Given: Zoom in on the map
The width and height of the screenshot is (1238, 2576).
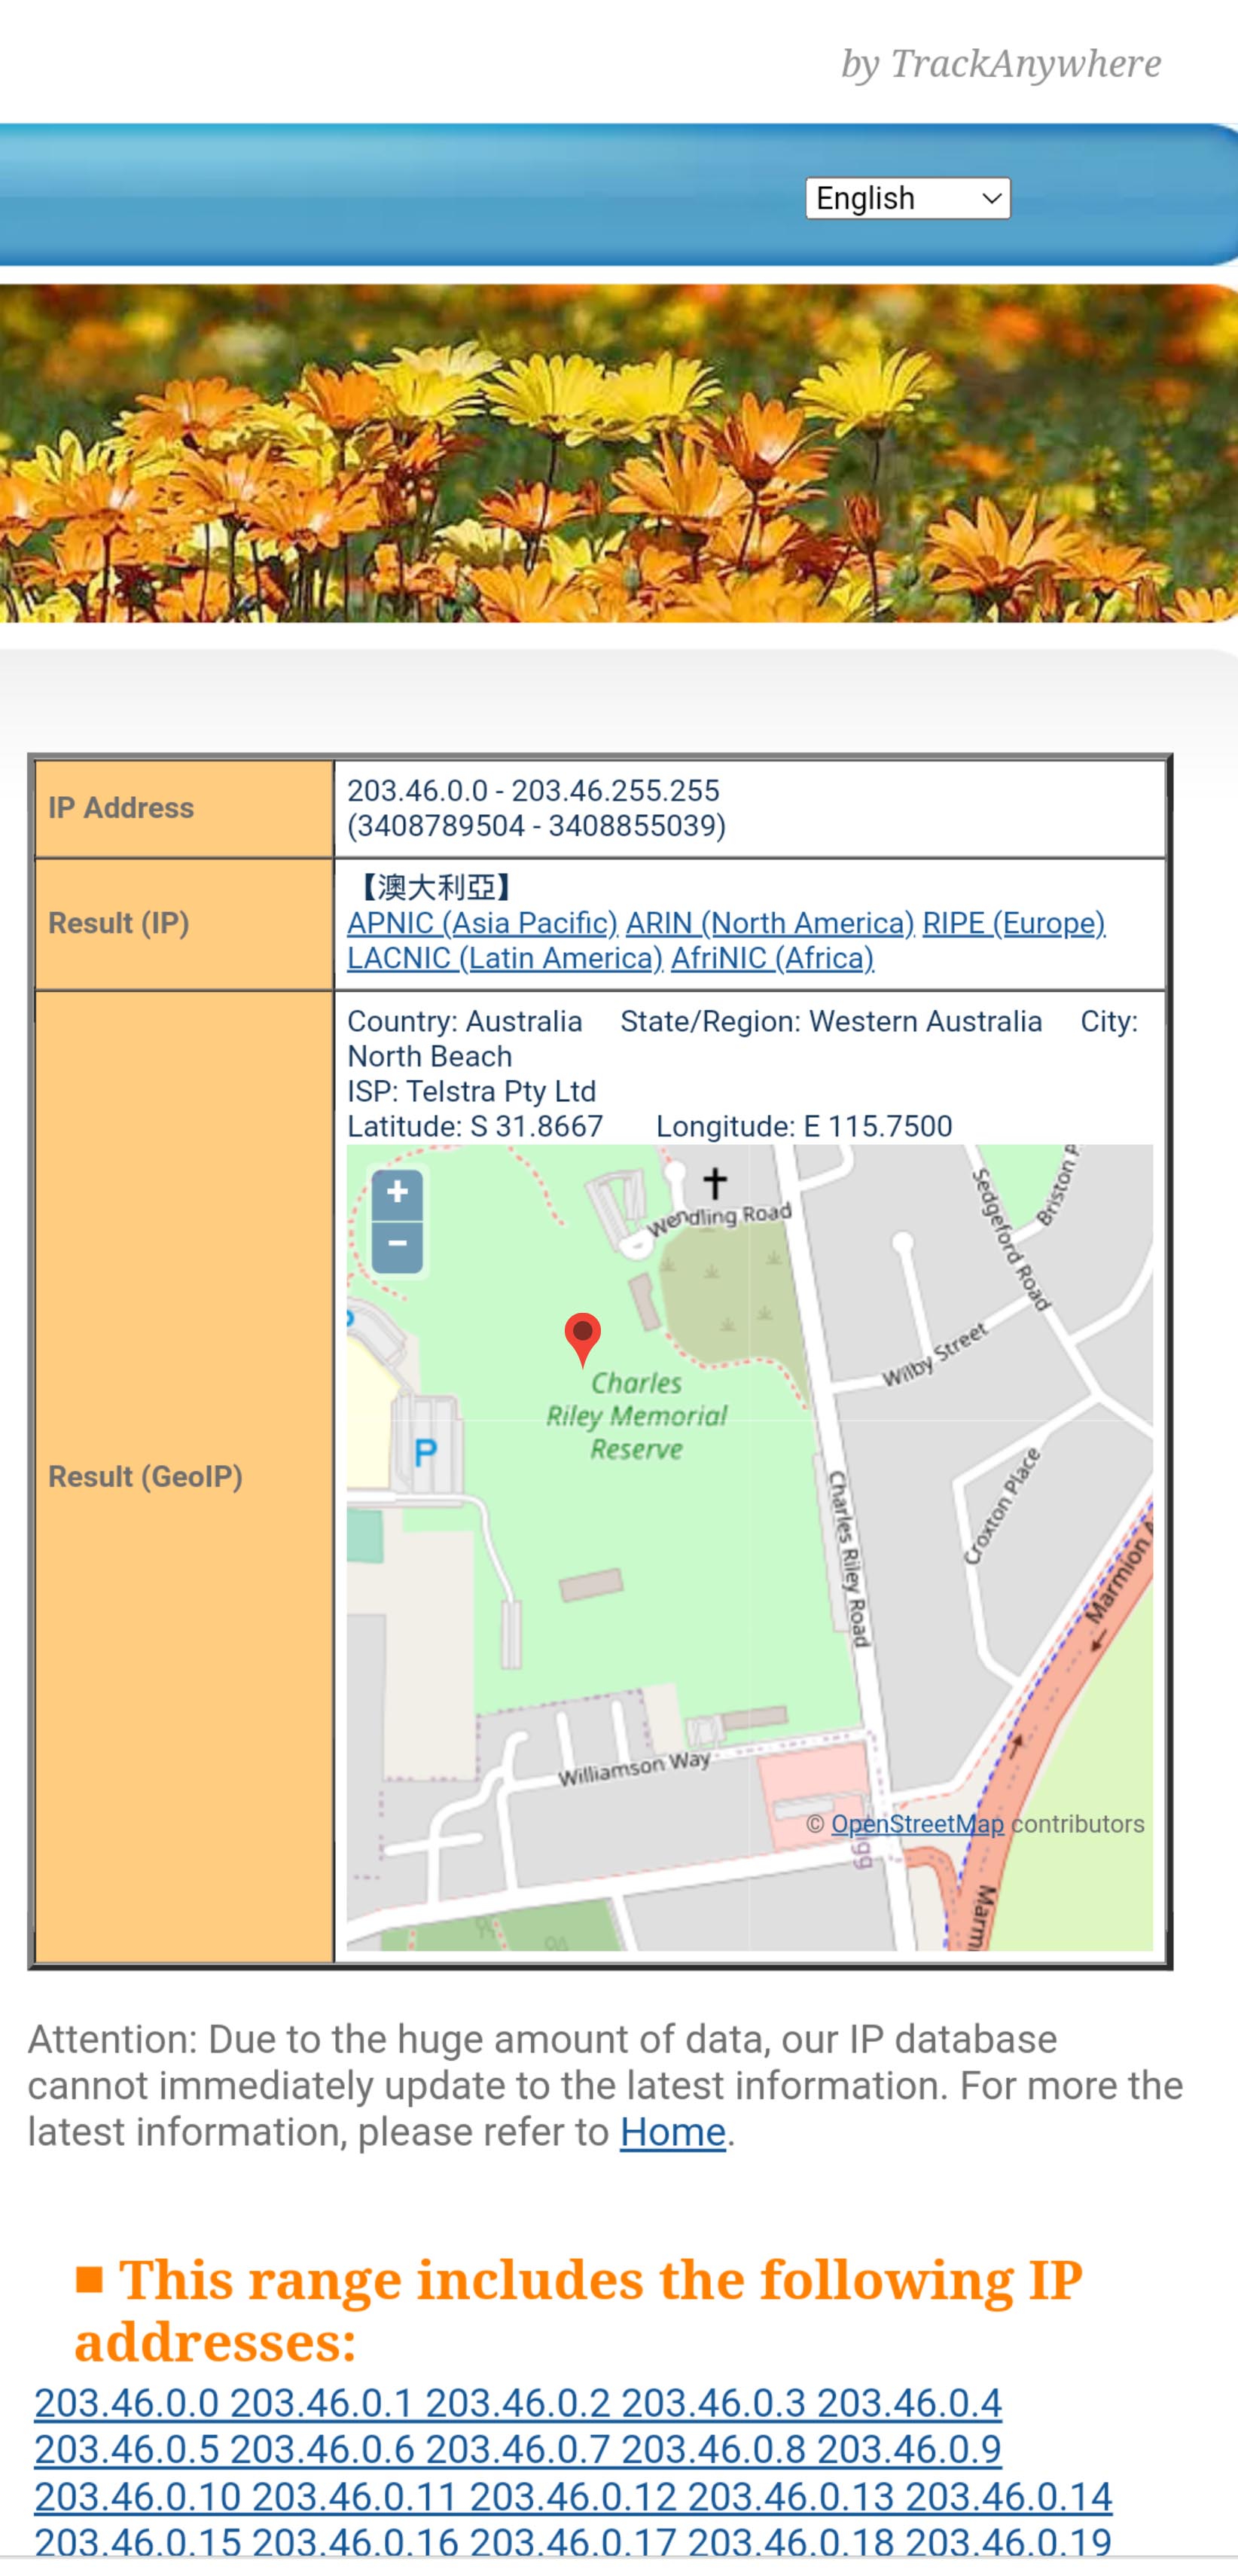Looking at the screenshot, I should tap(397, 1193).
